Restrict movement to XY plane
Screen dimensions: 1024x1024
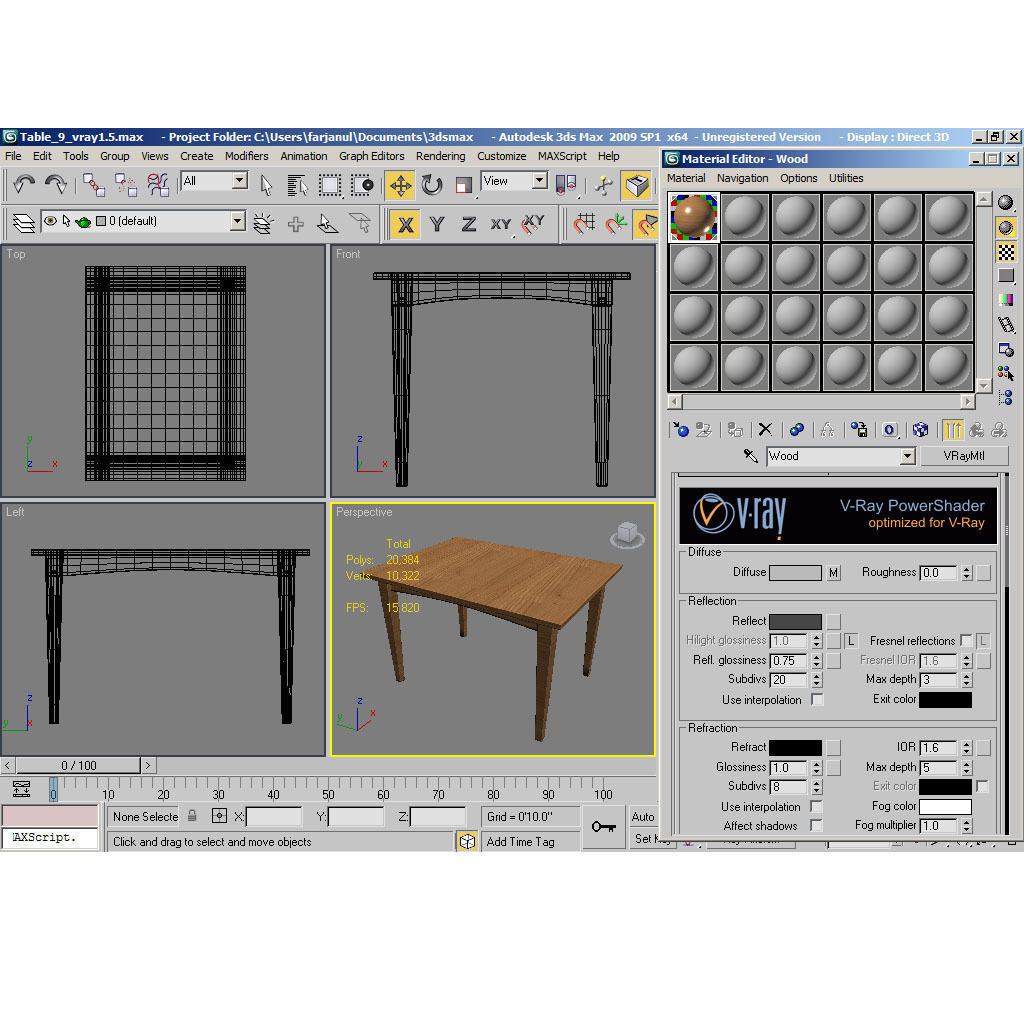pos(500,224)
